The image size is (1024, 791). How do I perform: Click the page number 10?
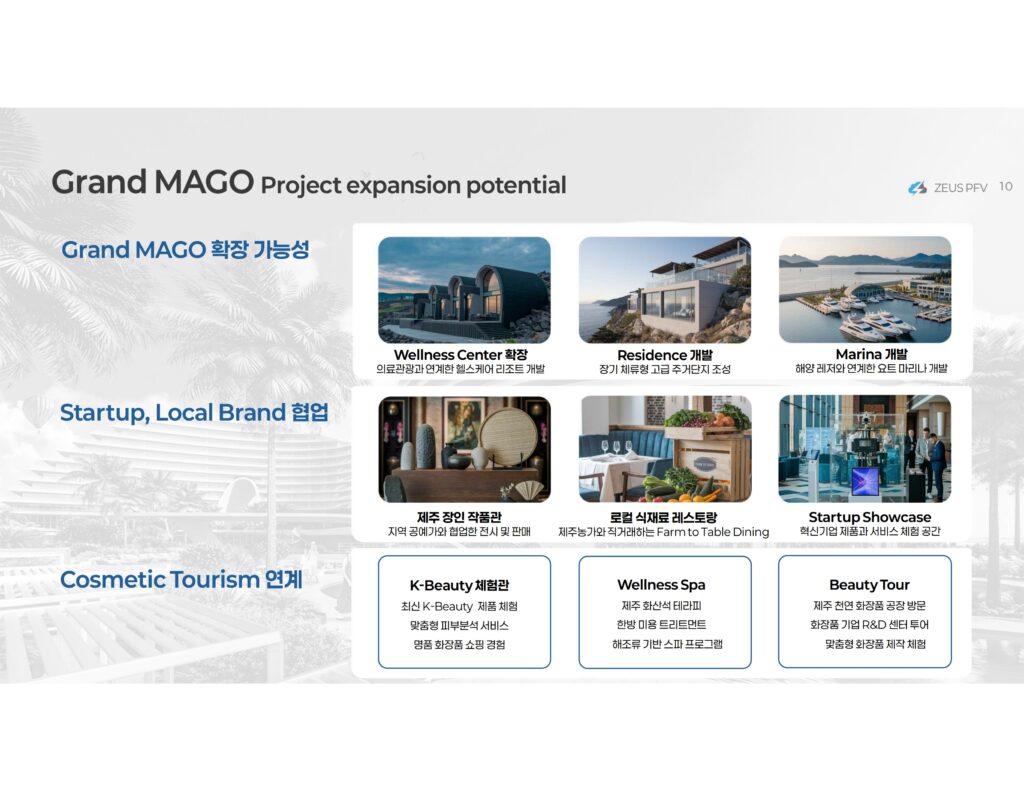[1006, 187]
